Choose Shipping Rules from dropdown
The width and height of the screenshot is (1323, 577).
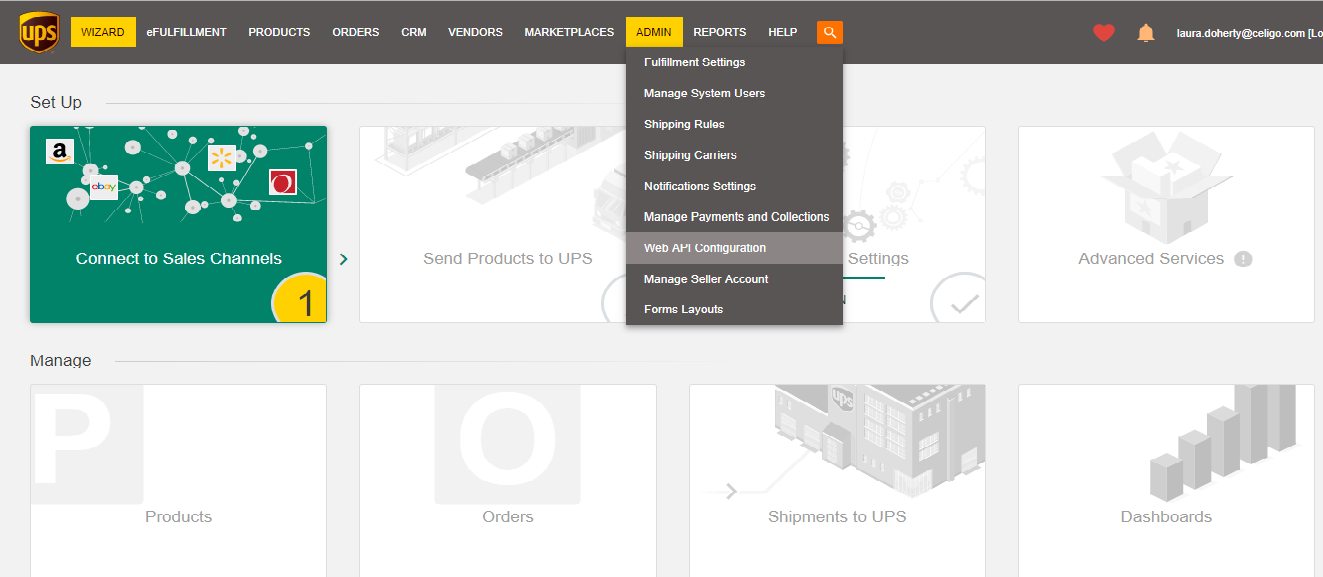click(734, 124)
